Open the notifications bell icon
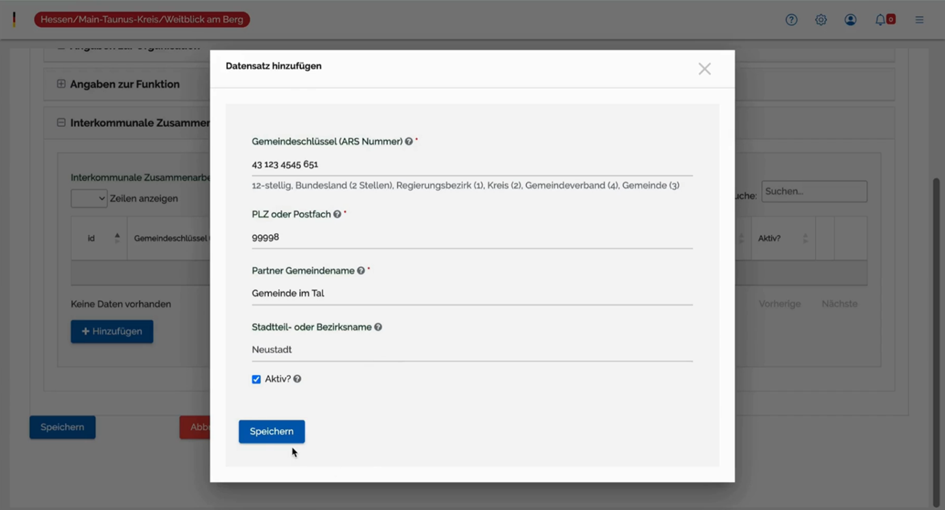The width and height of the screenshot is (945, 510). 881,20
